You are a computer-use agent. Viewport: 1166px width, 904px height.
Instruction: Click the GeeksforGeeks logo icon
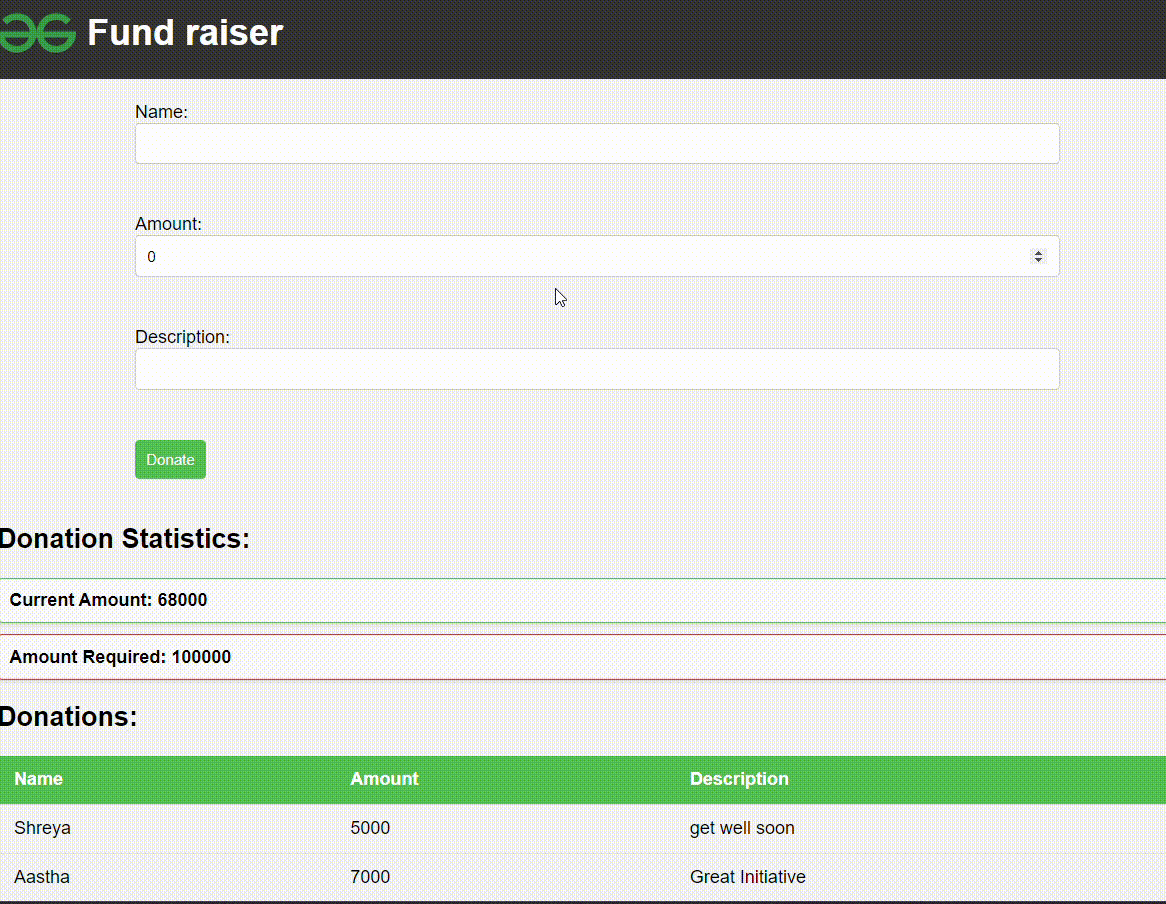point(37,33)
